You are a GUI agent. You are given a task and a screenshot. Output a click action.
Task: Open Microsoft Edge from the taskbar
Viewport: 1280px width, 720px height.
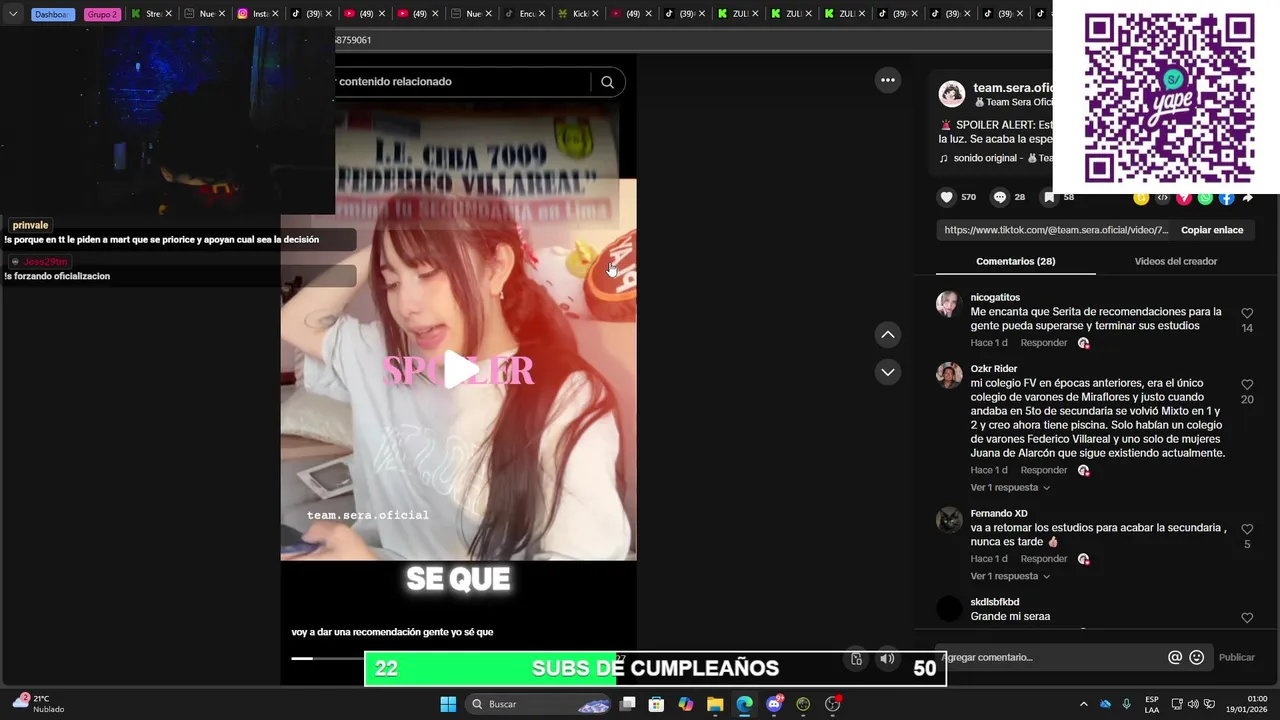[744, 704]
